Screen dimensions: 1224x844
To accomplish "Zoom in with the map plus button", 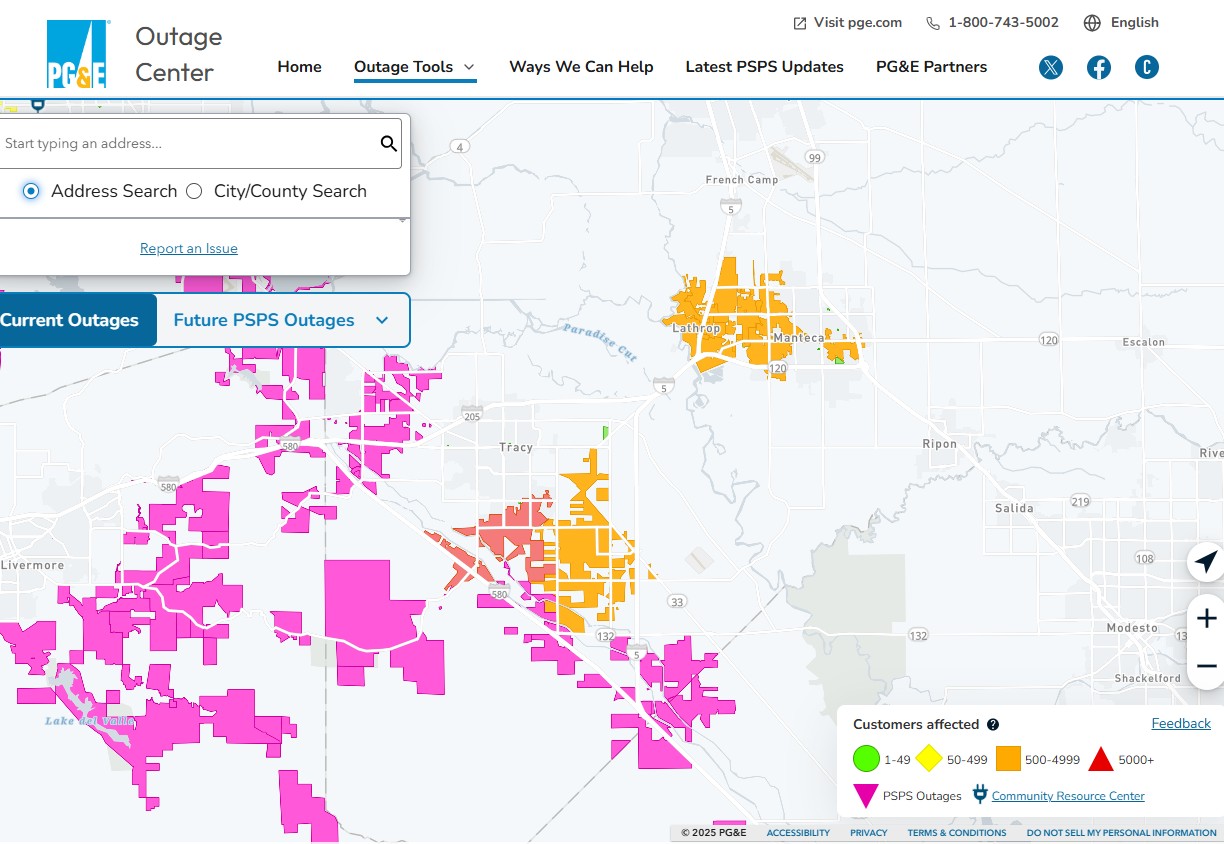I will point(1206,618).
